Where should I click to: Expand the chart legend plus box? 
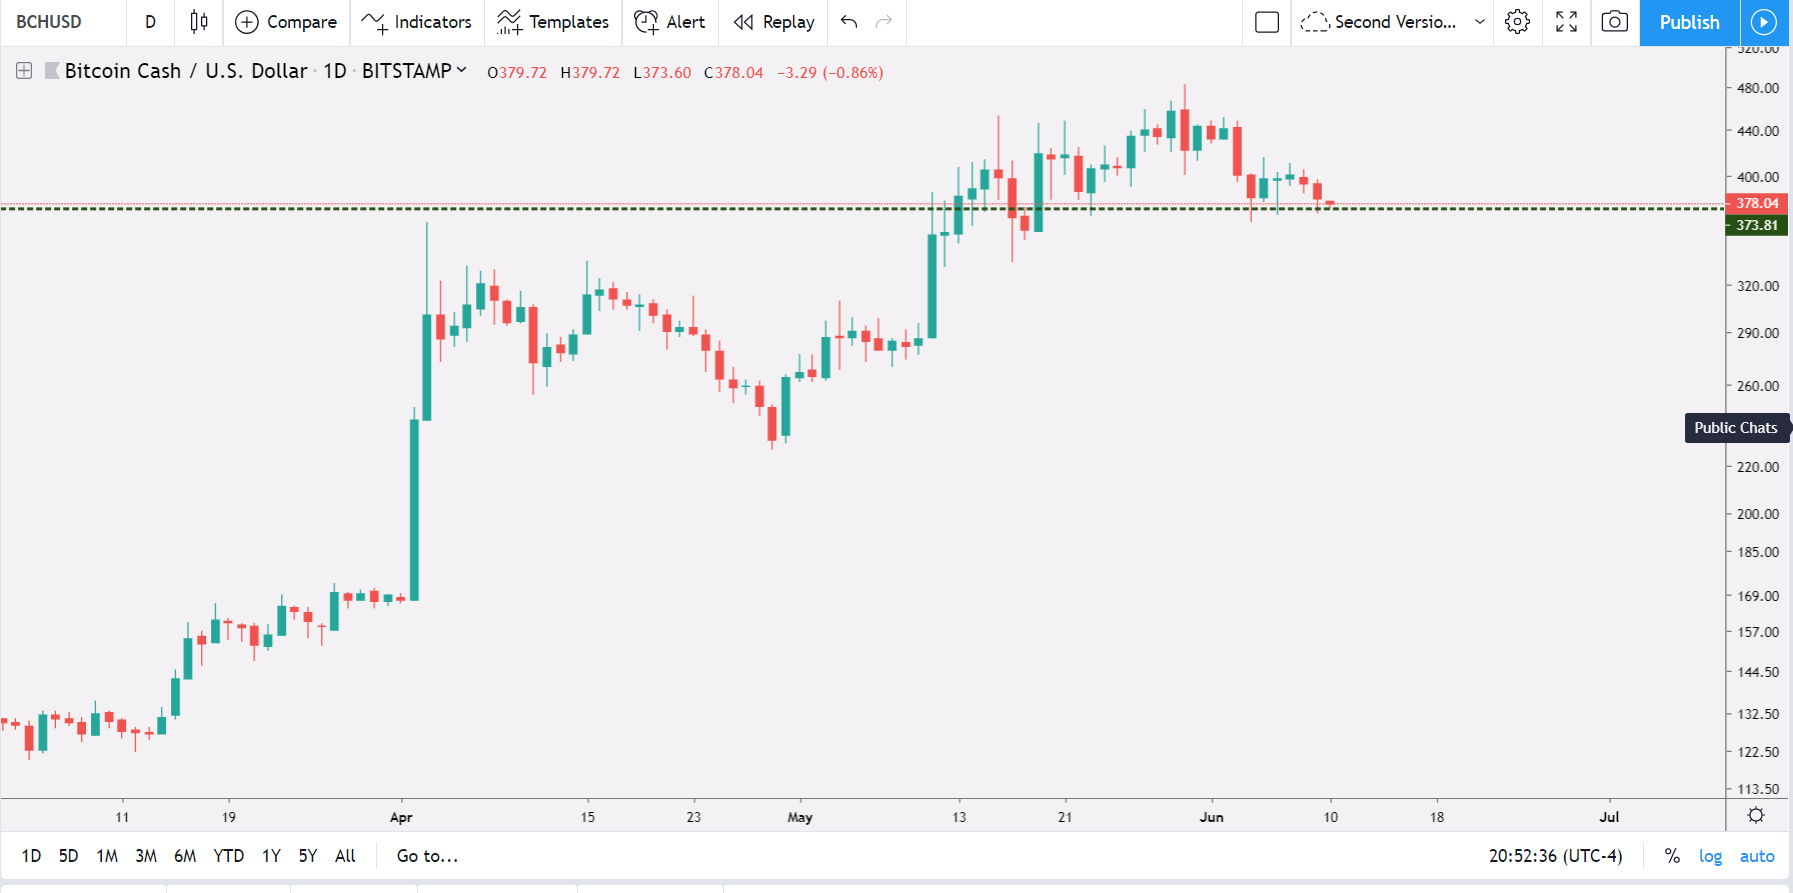click(x=24, y=71)
